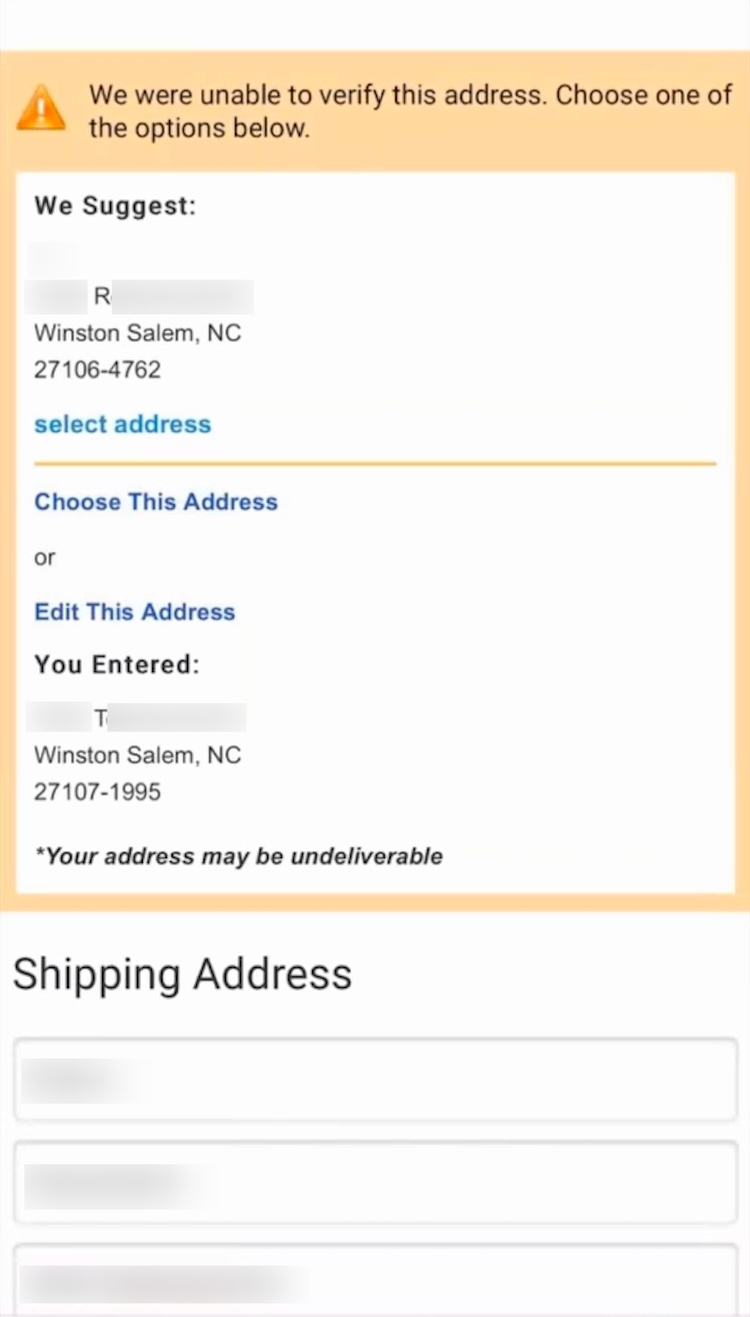Click the "unable to verify this address" message
This screenshot has width=750, height=1317.
coord(410,112)
